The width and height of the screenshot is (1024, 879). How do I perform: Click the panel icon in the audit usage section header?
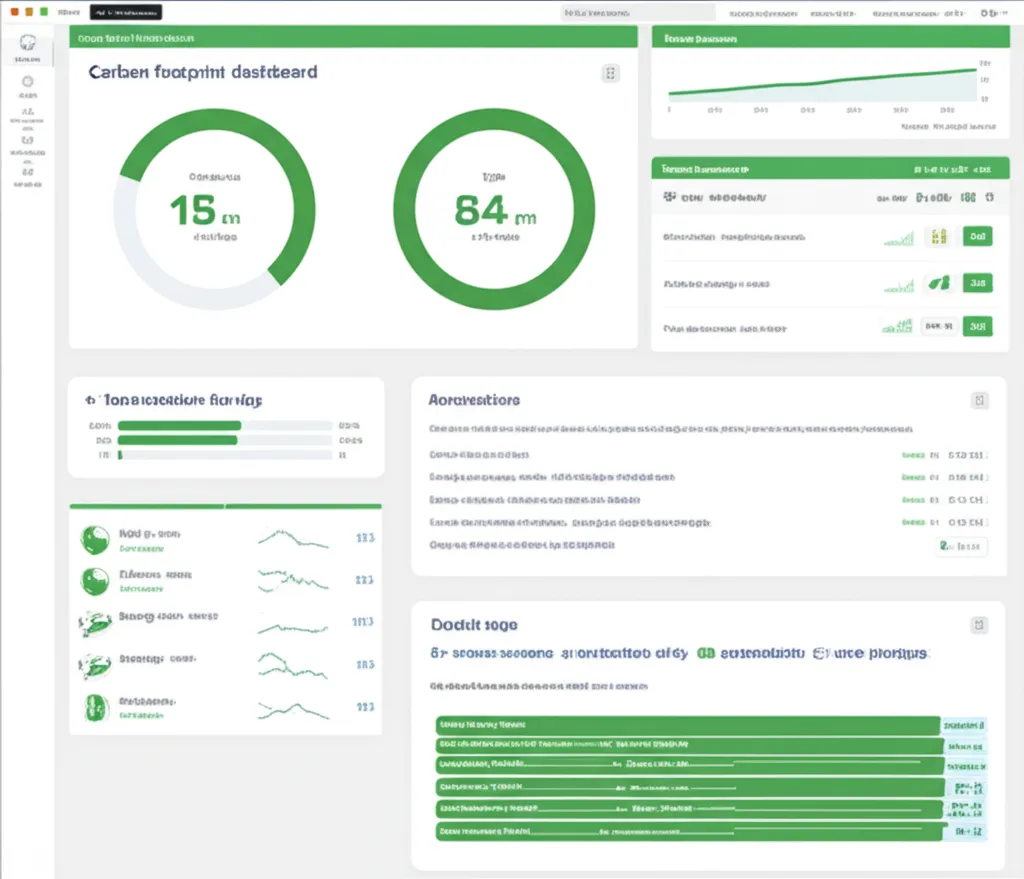tap(980, 624)
